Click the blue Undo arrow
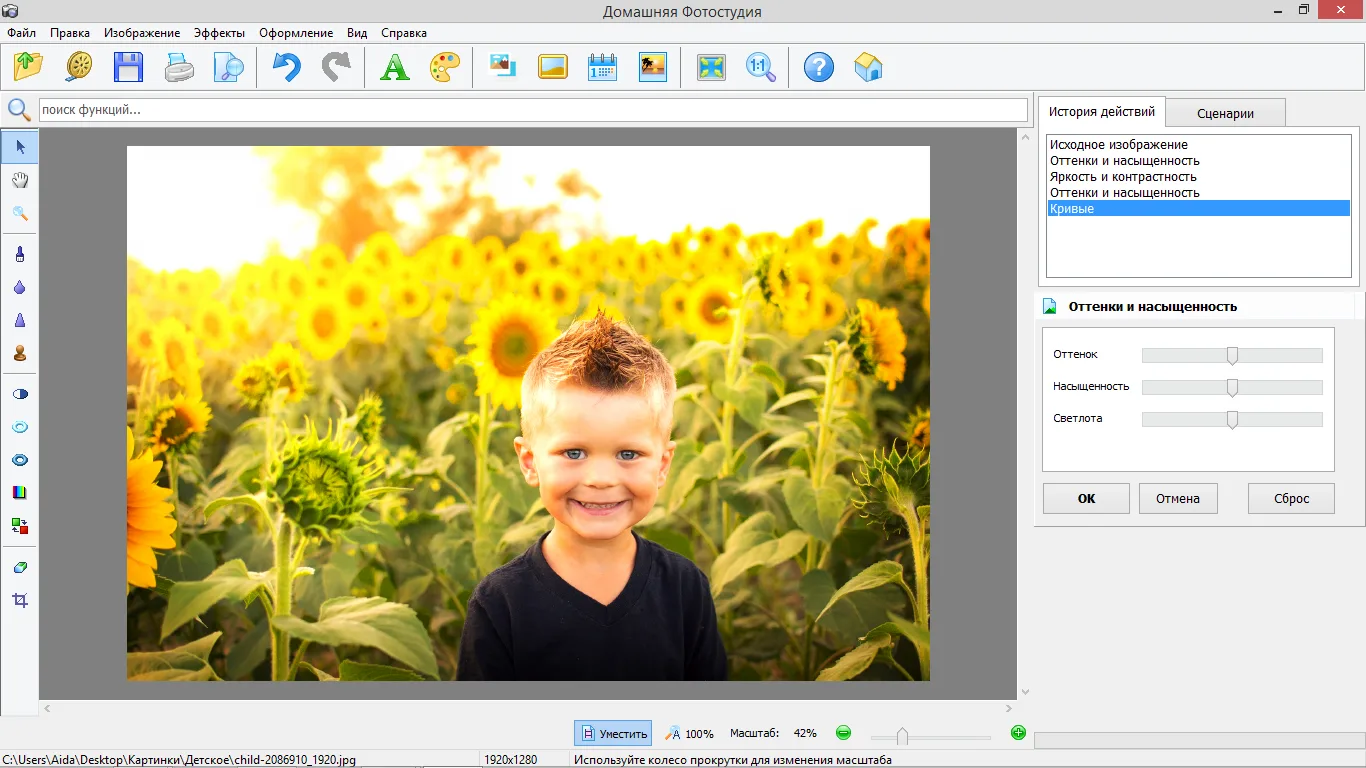 click(x=287, y=67)
